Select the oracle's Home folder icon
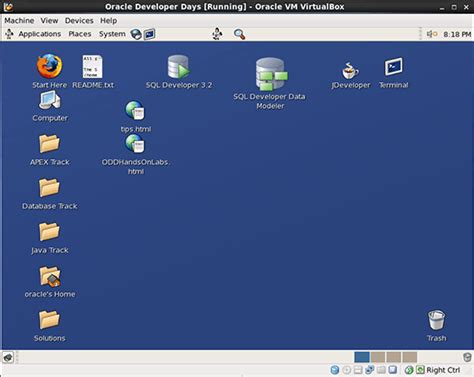The image size is (474, 377). click(50, 276)
